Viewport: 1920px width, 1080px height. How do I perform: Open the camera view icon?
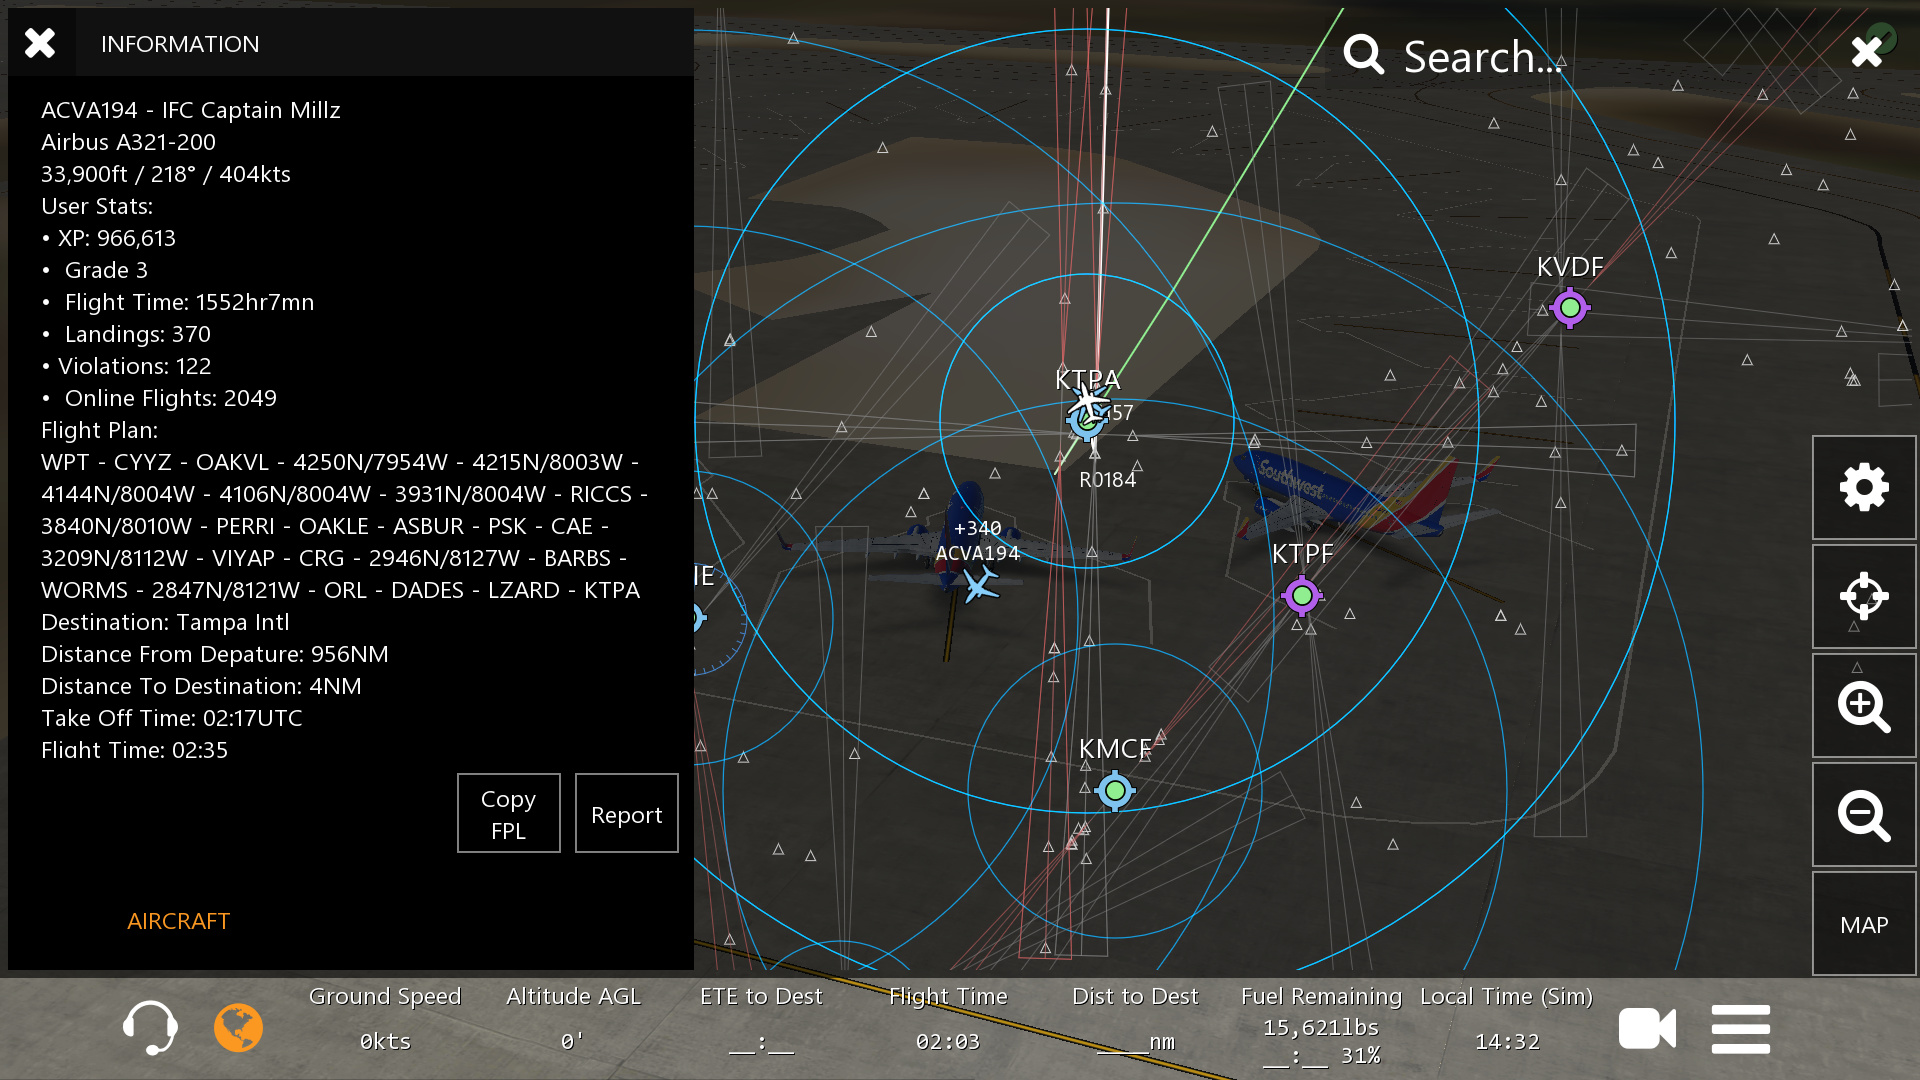[1647, 1028]
